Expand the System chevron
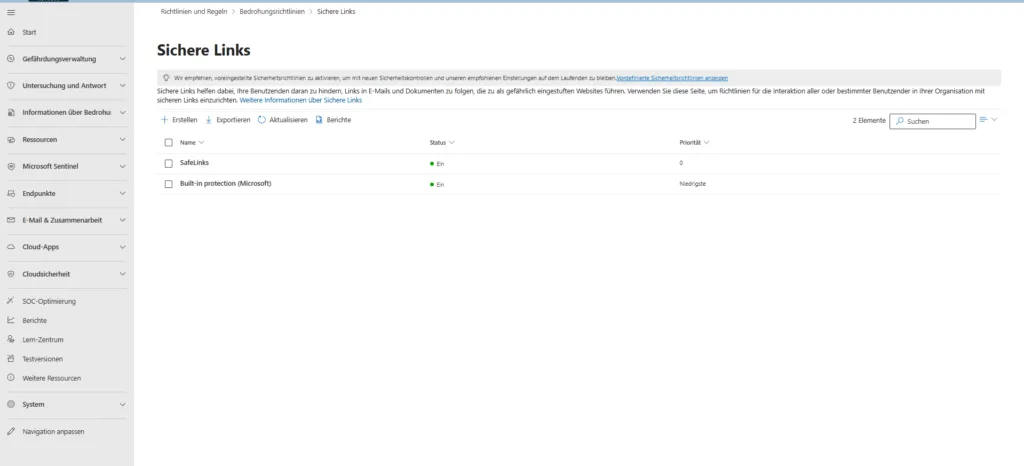 123,404
